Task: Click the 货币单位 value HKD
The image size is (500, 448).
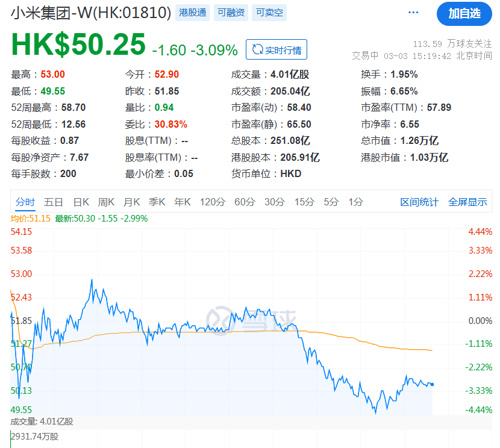Action: [291, 174]
